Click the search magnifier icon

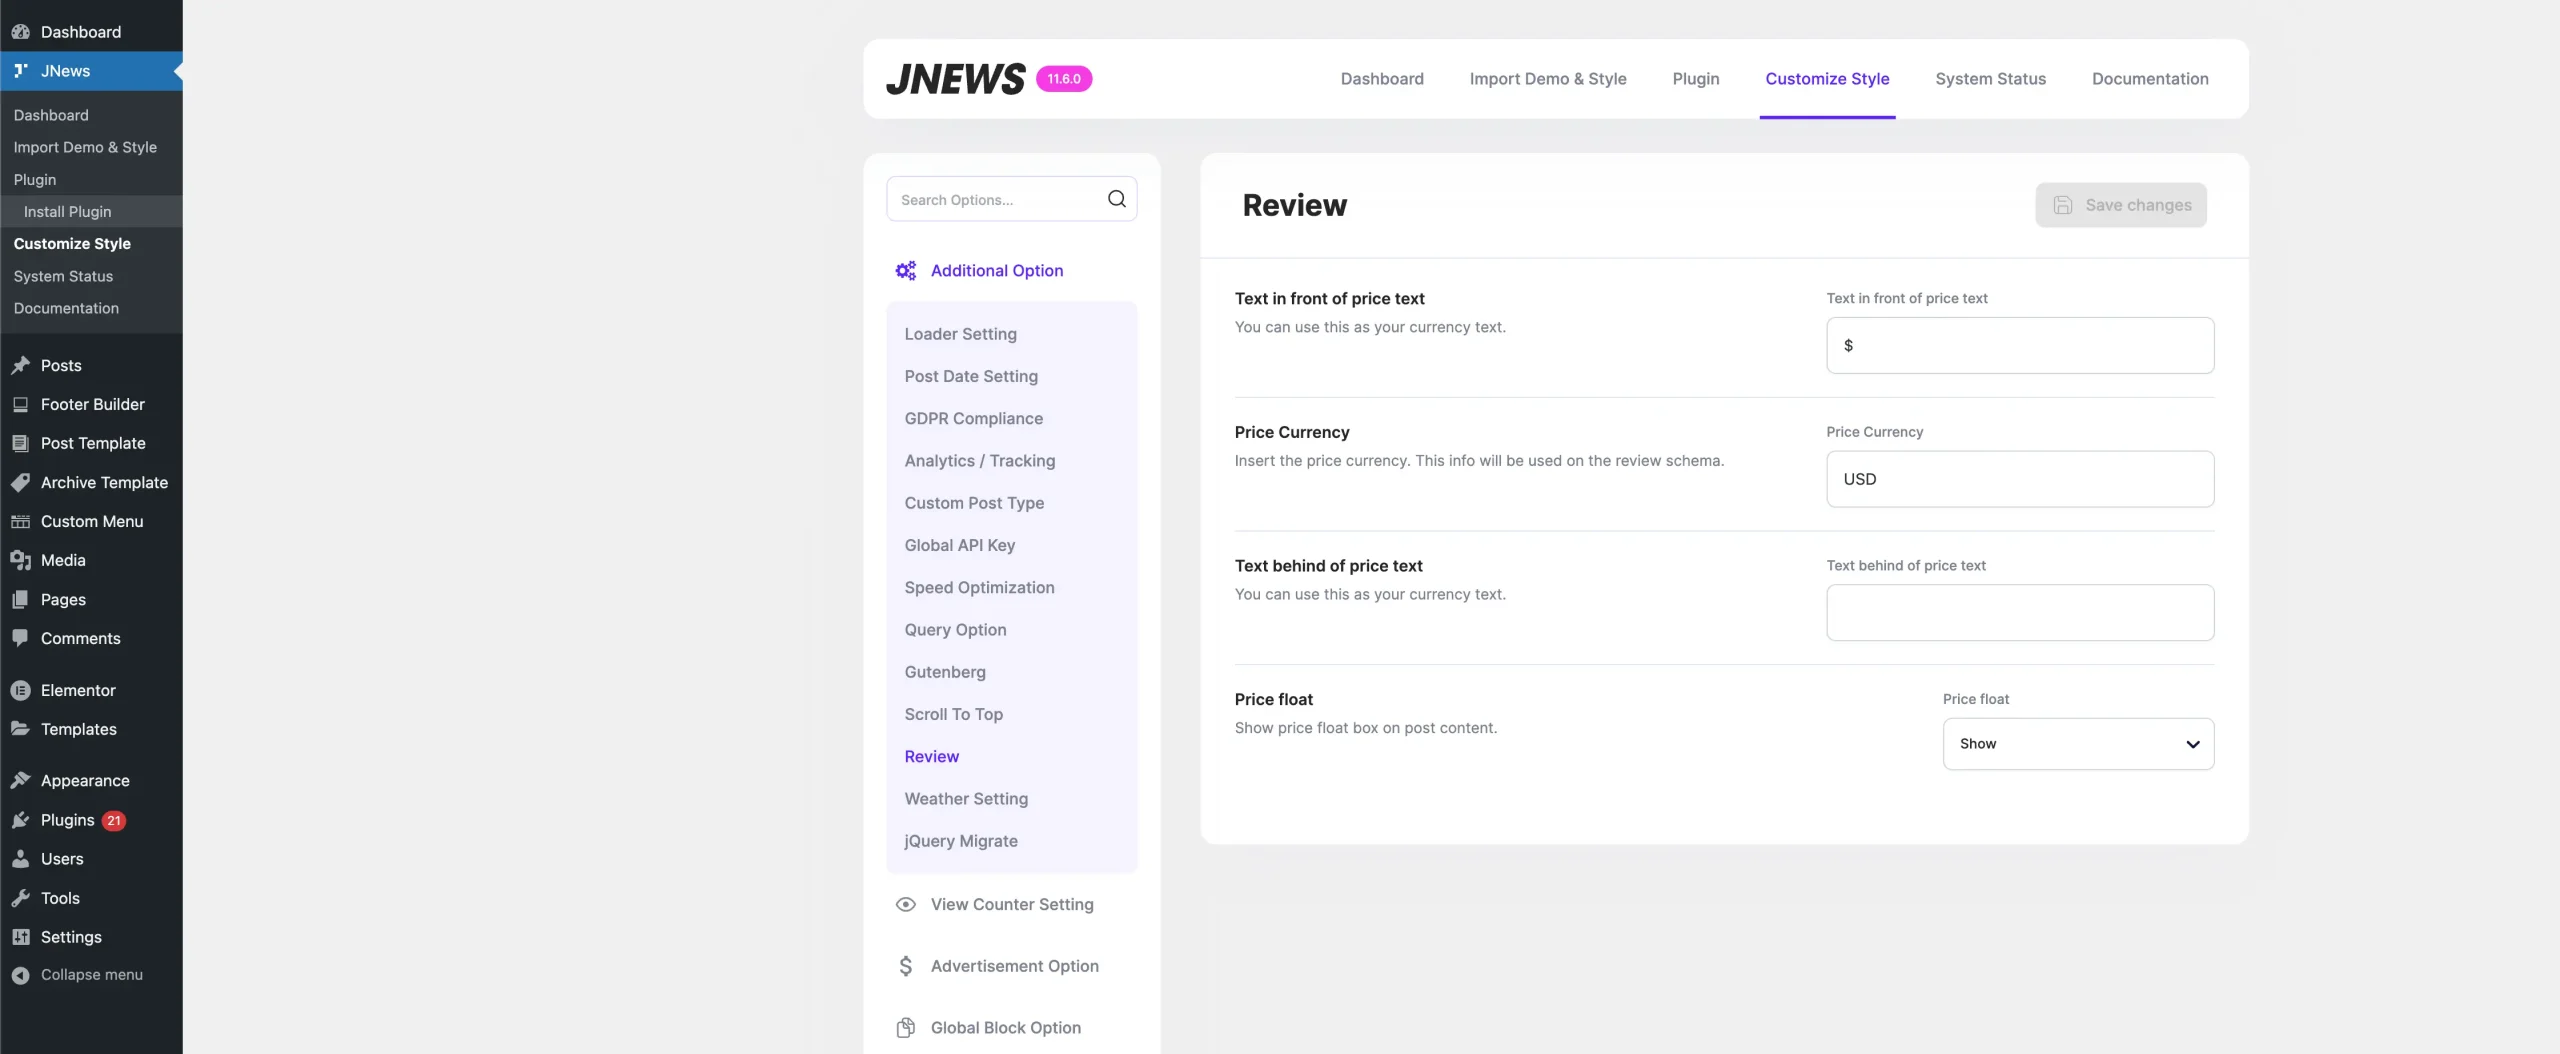(1116, 199)
